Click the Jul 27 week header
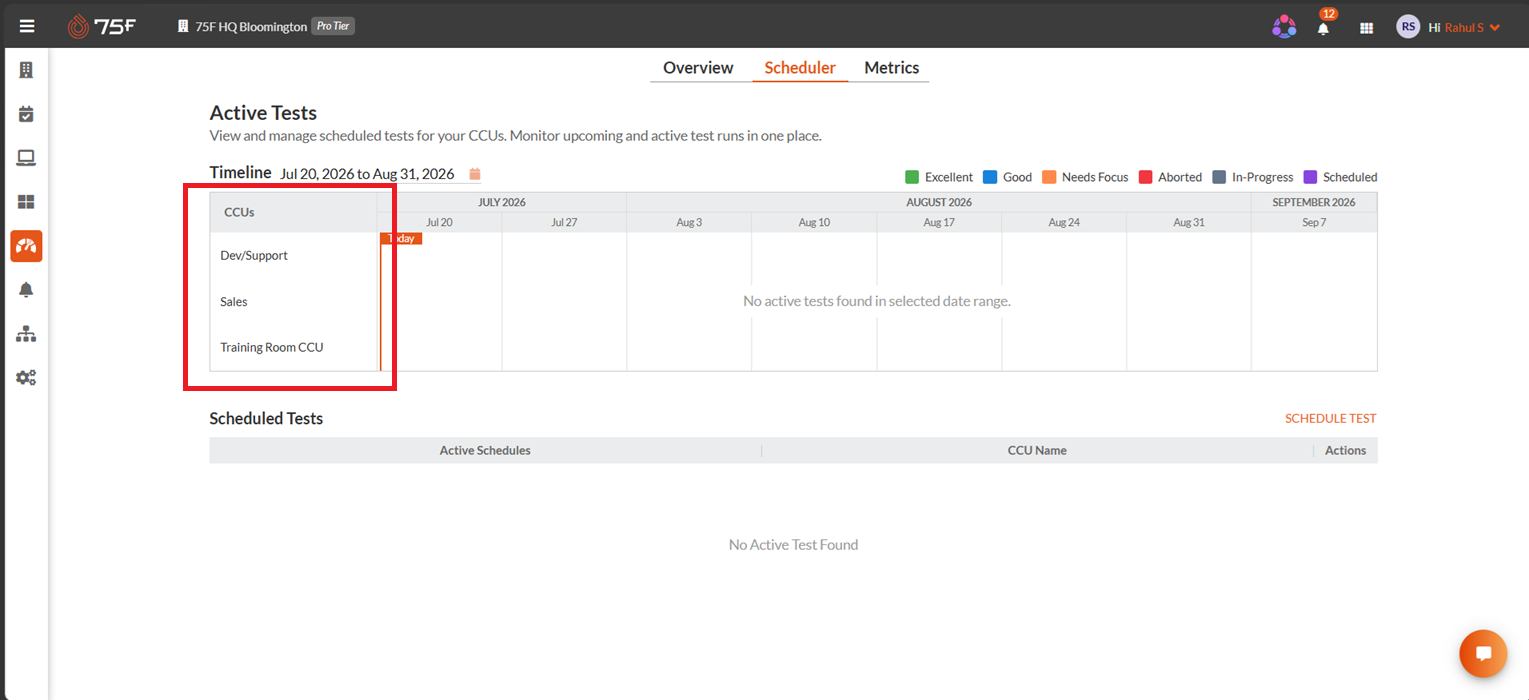The width and height of the screenshot is (1529, 700). point(564,222)
